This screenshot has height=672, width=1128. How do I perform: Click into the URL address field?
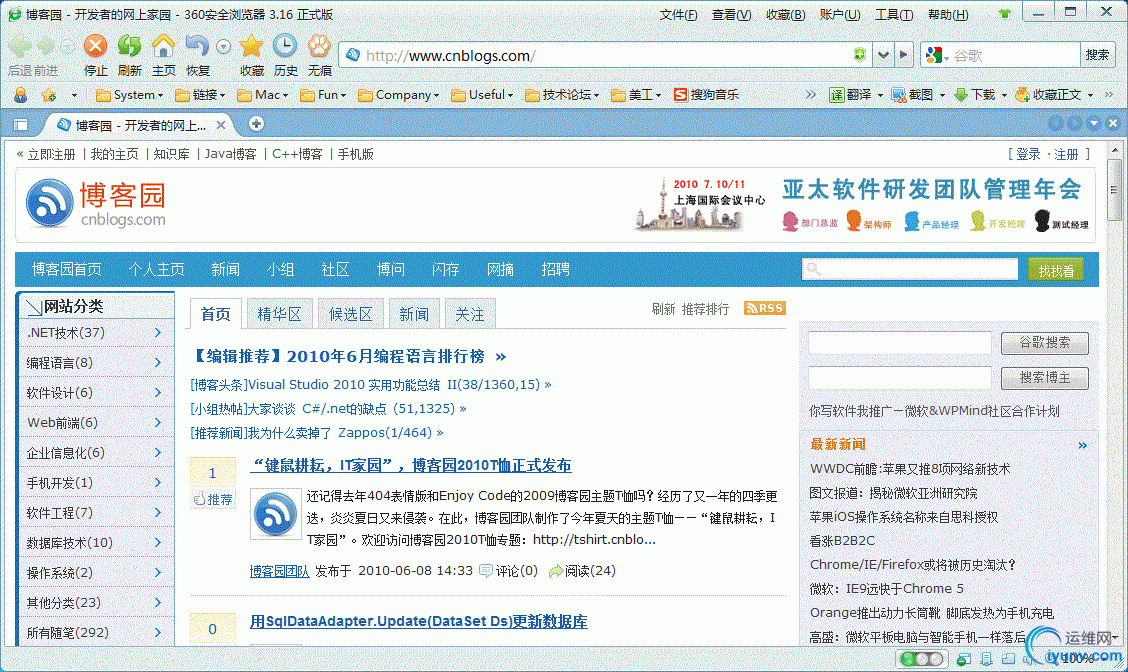[x=604, y=55]
